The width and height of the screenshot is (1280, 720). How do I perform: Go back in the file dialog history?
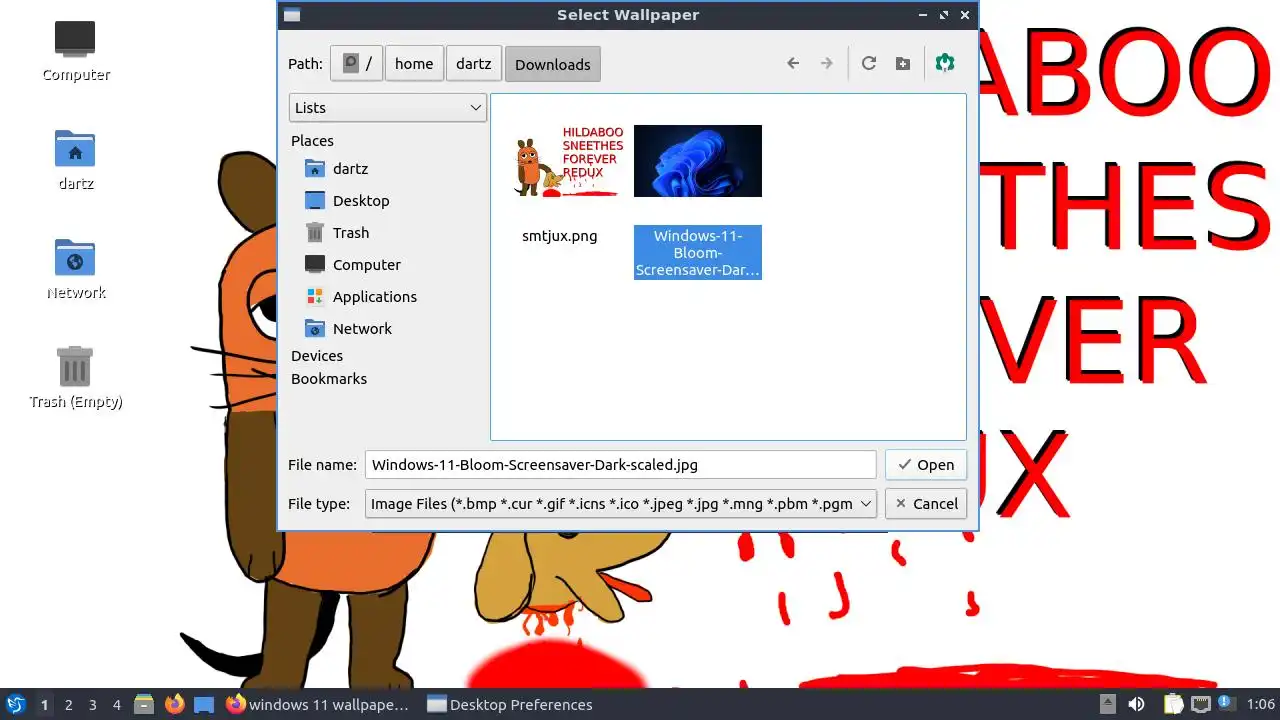pos(793,63)
